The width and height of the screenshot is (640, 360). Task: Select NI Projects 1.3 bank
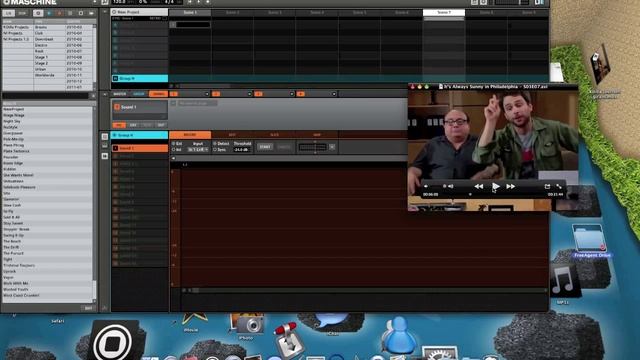(x=18, y=39)
